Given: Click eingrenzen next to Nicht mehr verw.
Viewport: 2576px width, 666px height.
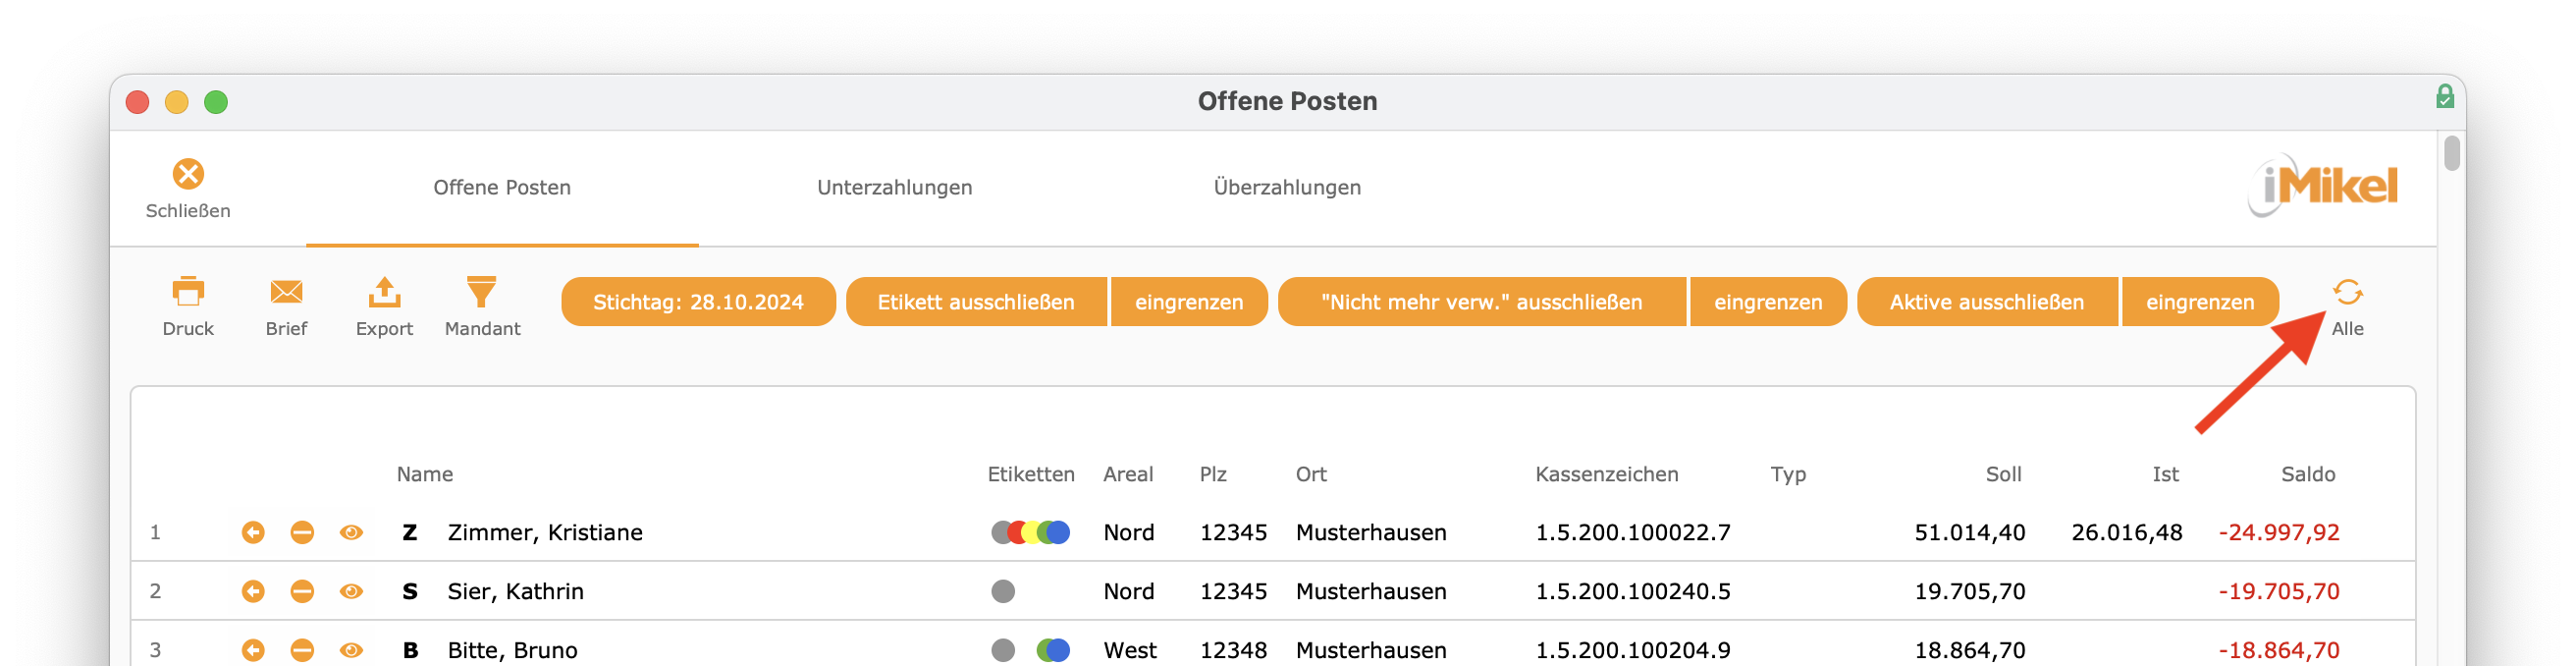Looking at the screenshot, I should pyautogui.click(x=1768, y=302).
